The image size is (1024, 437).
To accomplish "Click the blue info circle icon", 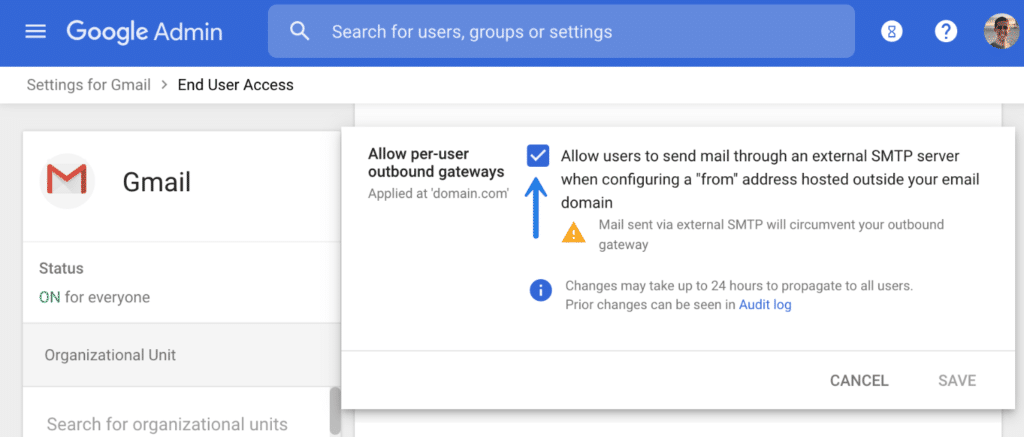I will [x=540, y=290].
